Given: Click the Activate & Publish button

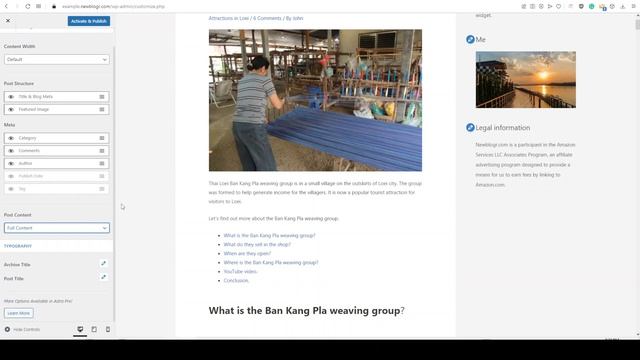Looking at the screenshot, I should point(89,21).
